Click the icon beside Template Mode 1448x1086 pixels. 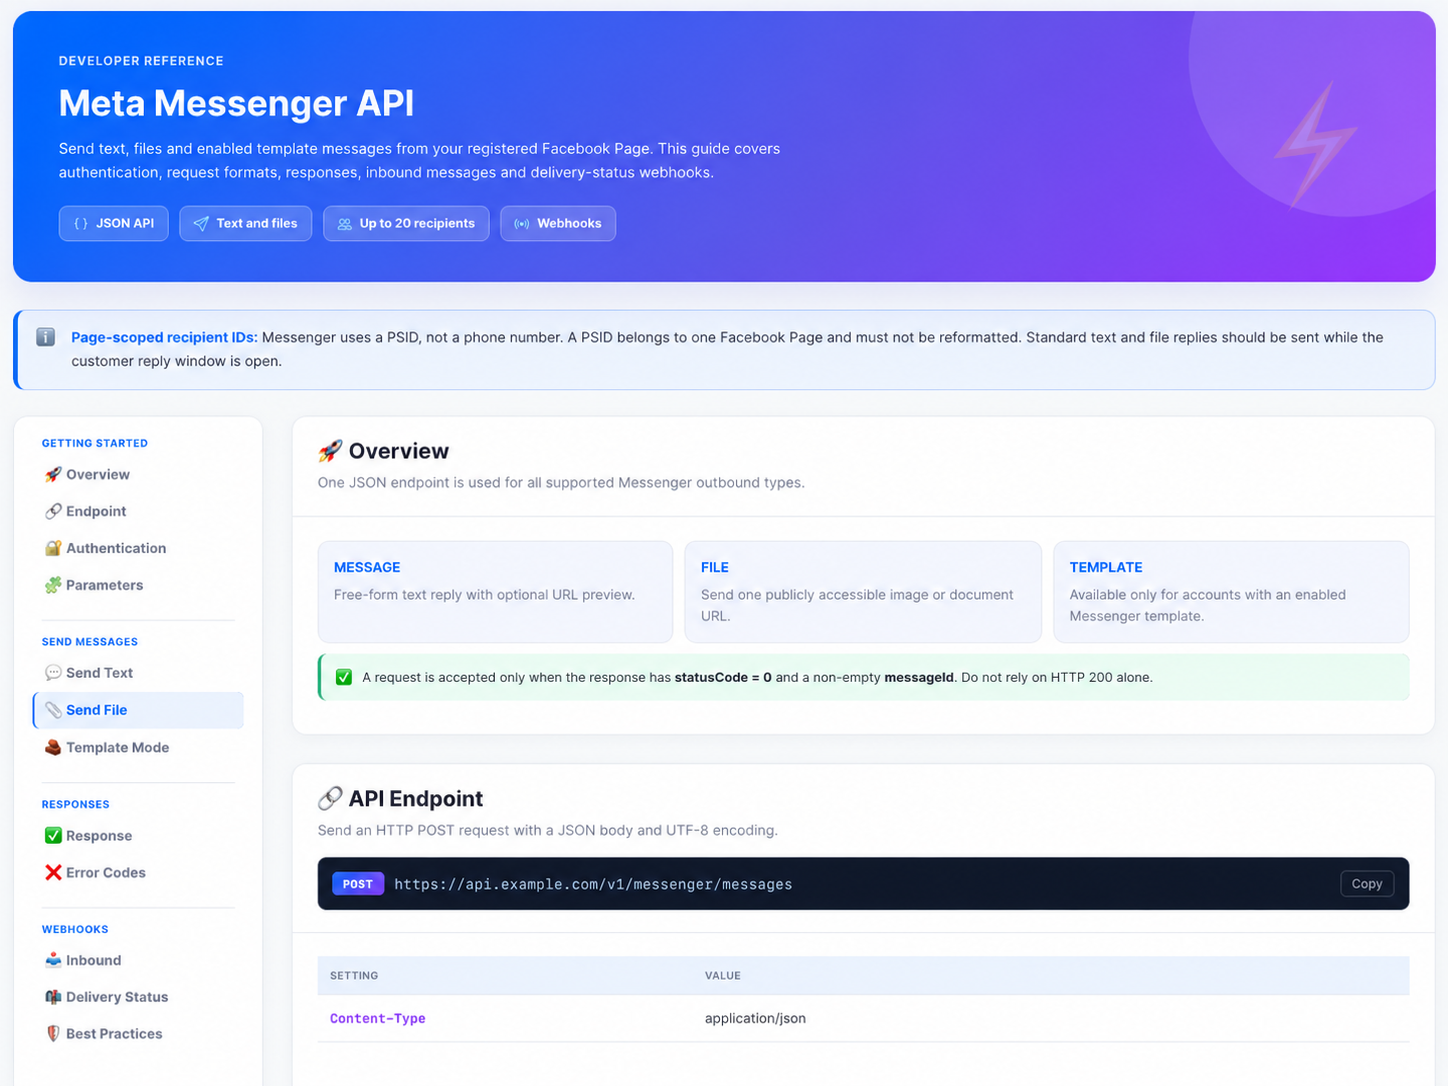click(x=53, y=748)
